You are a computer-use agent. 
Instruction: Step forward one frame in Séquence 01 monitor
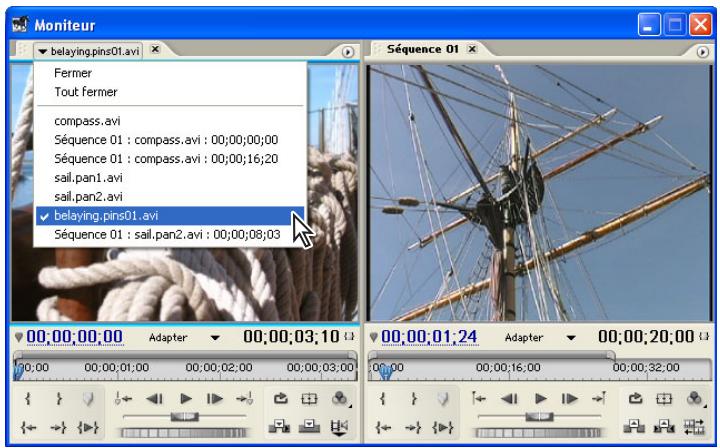(569, 398)
